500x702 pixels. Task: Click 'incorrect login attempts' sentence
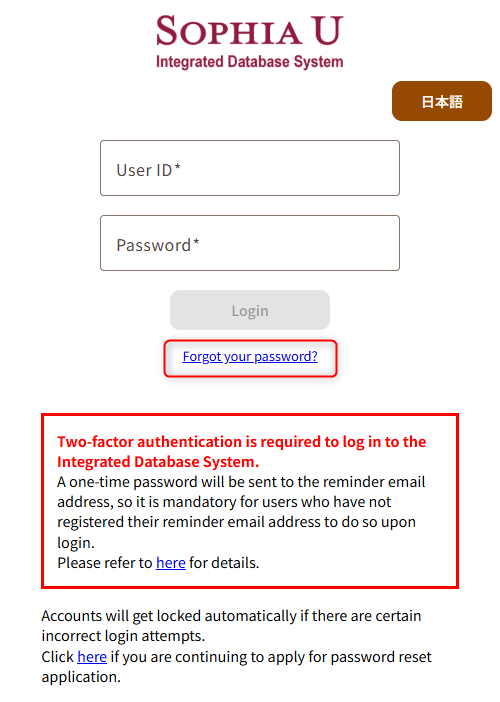pyautogui.click(x=123, y=636)
